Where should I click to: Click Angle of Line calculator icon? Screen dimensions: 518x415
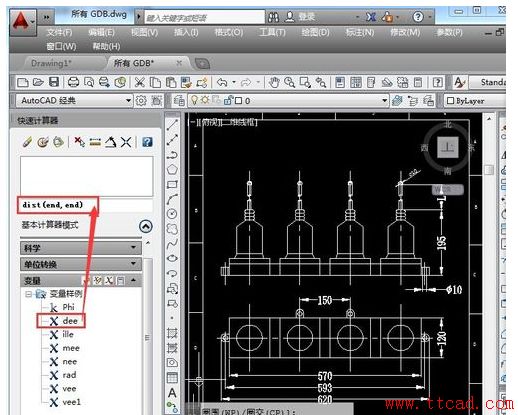[x=111, y=142]
